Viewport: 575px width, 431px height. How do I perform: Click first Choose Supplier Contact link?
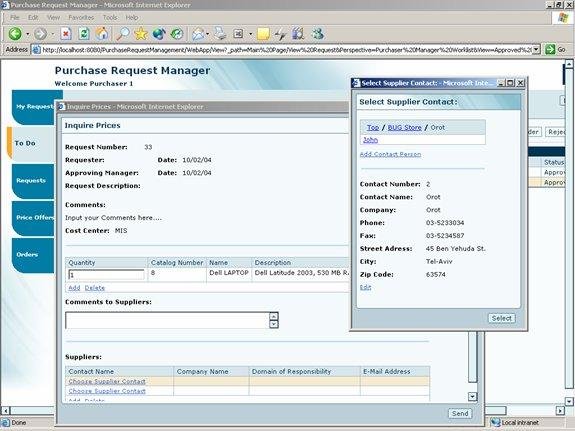point(107,381)
